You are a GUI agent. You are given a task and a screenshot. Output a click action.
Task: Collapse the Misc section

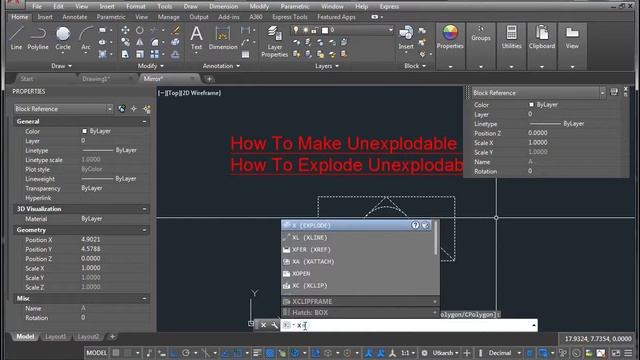(144, 298)
